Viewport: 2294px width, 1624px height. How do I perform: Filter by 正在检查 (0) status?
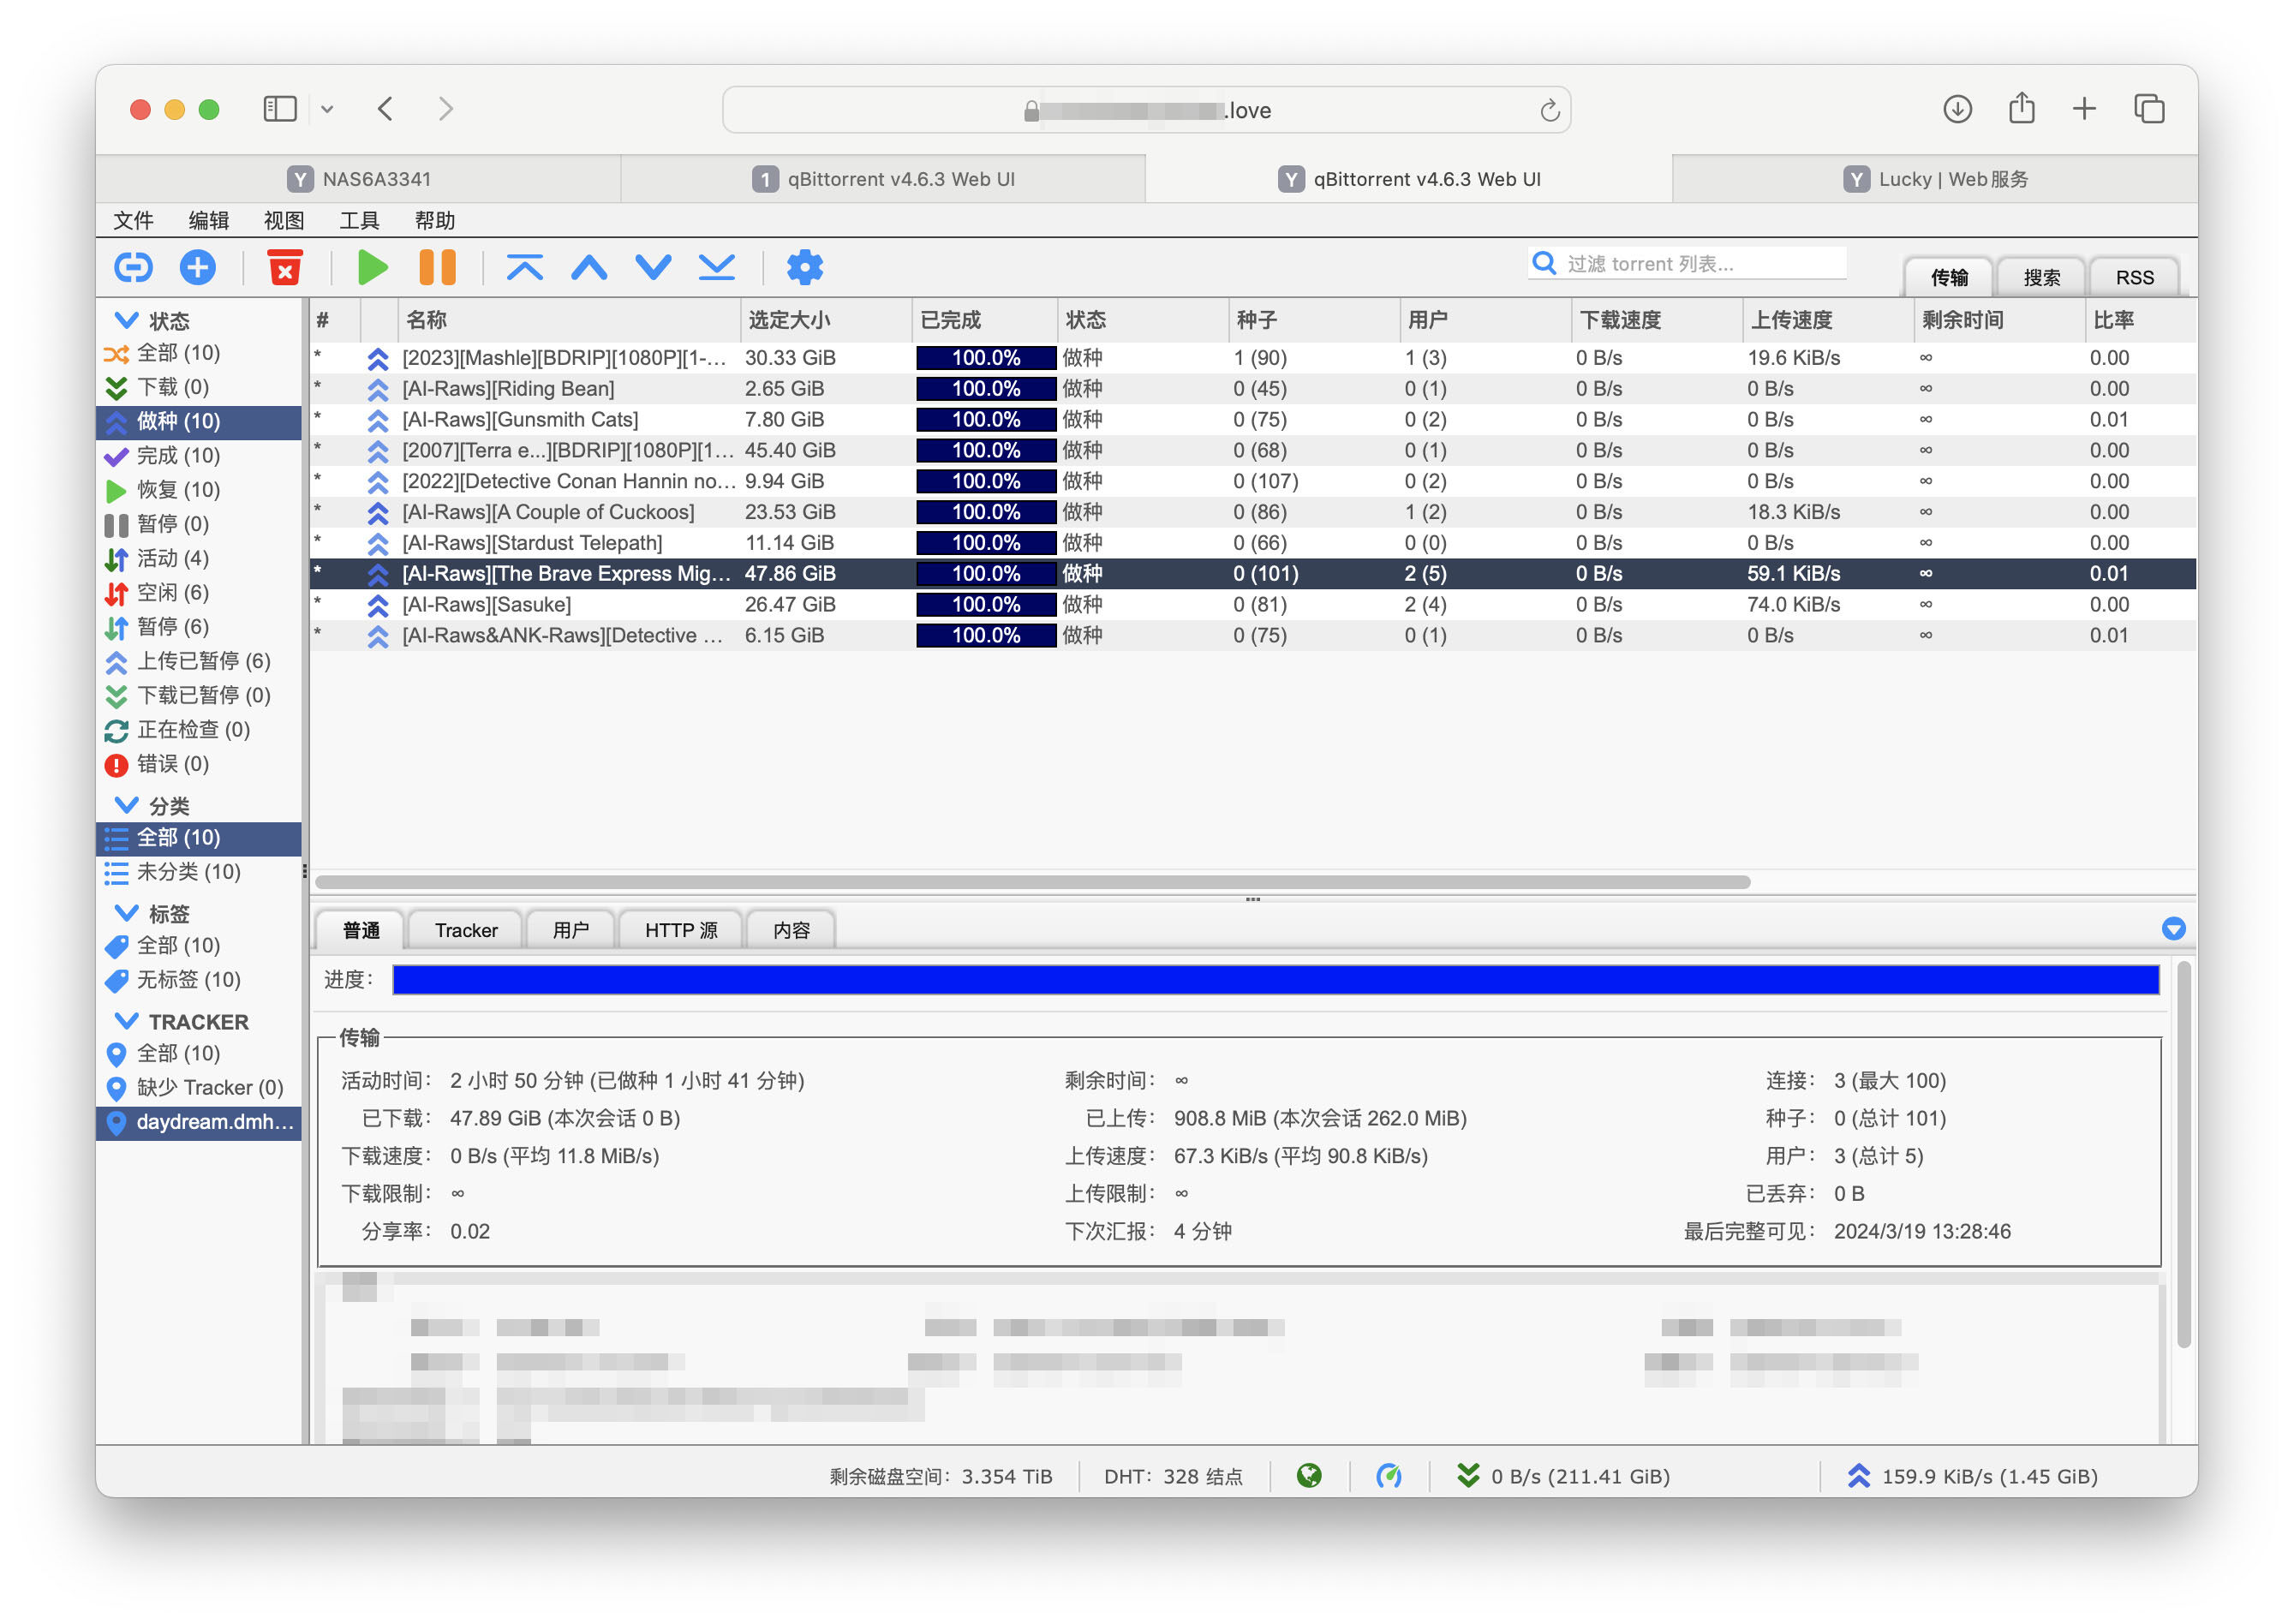click(199, 730)
